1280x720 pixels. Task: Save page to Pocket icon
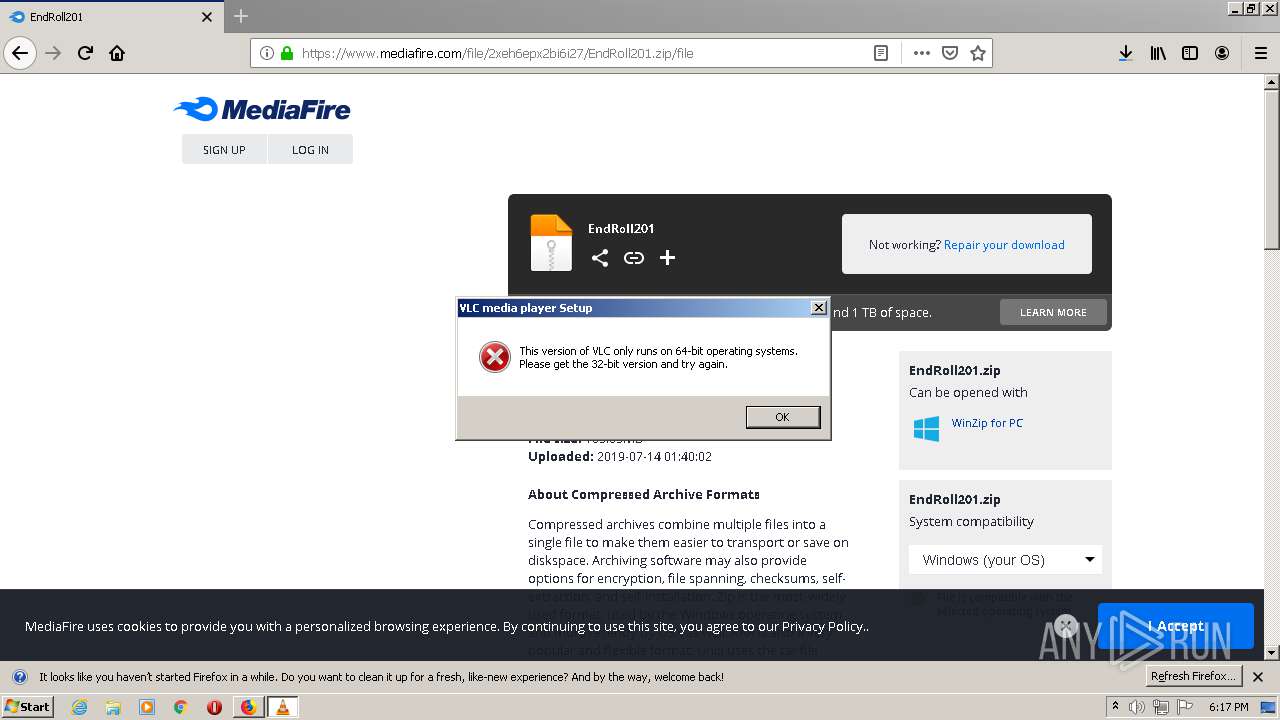click(x=950, y=53)
